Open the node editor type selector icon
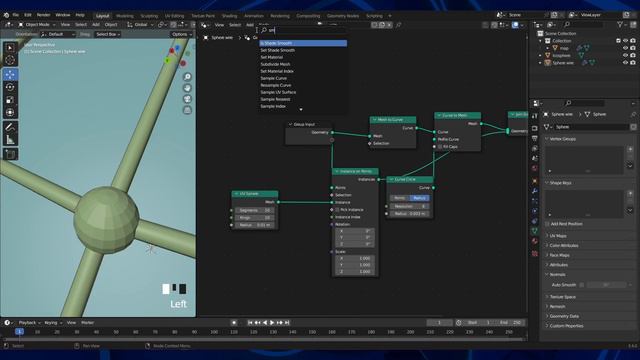This screenshot has width=640, height=360. (x=205, y=25)
